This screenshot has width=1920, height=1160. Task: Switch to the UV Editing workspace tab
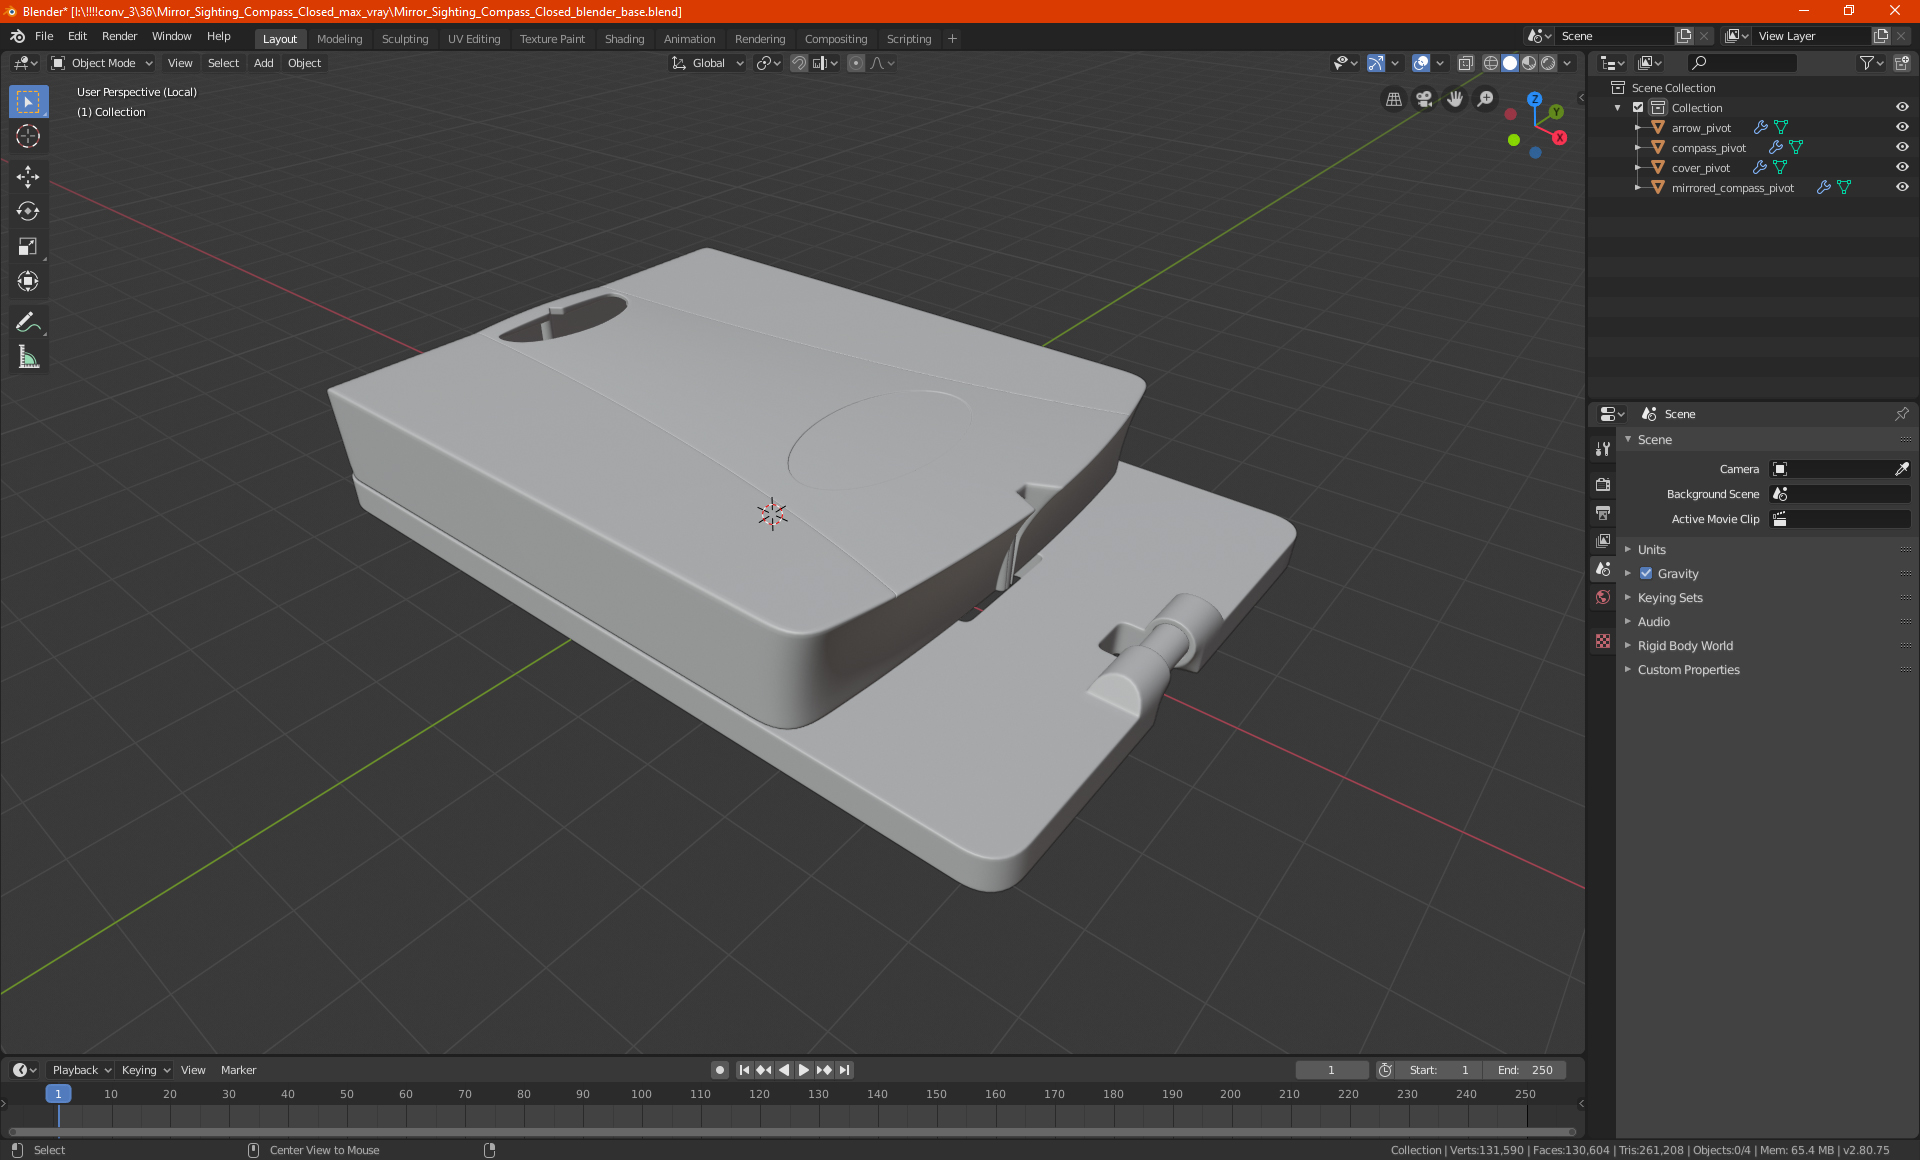pyautogui.click(x=474, y=39)
